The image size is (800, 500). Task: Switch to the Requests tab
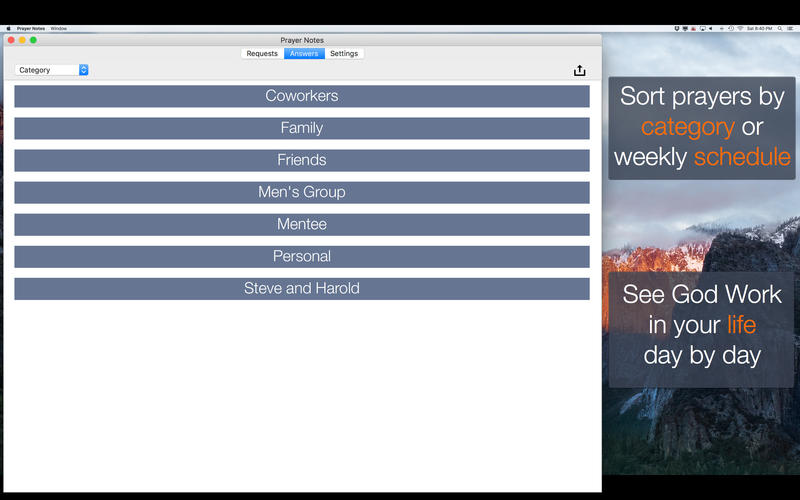click(262, 53)
